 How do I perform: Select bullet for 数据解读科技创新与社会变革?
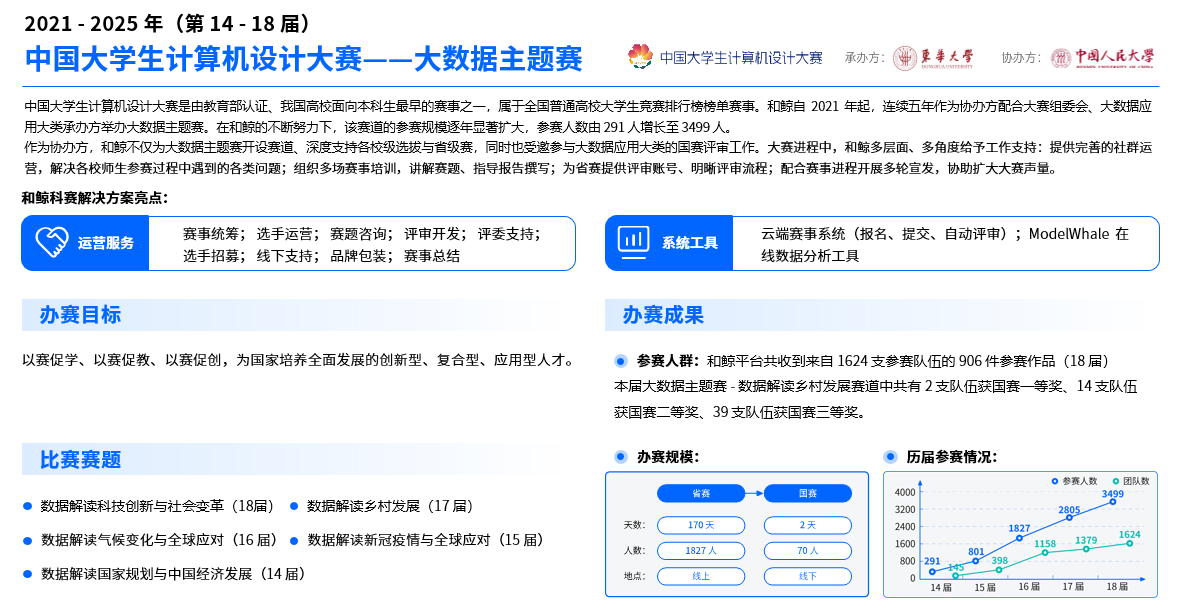[28, 506]
